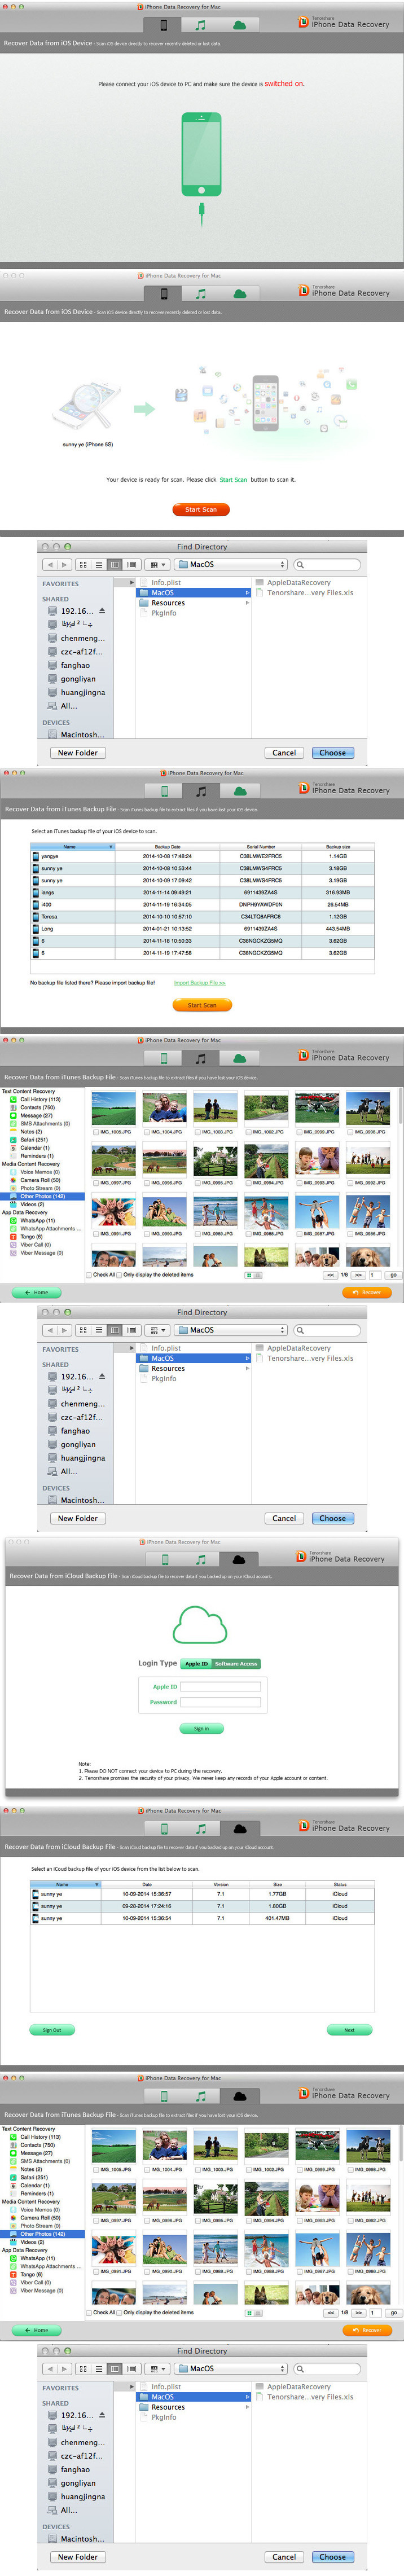
Task: Eject 192.16 share in topmost Find Directory
Action: tap(101, 610)
